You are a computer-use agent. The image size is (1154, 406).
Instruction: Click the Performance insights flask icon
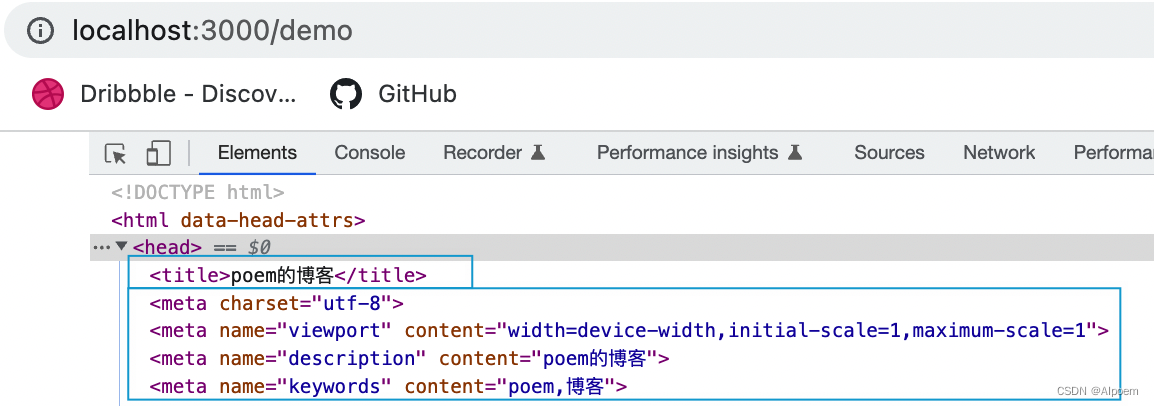tap(794, 152)
